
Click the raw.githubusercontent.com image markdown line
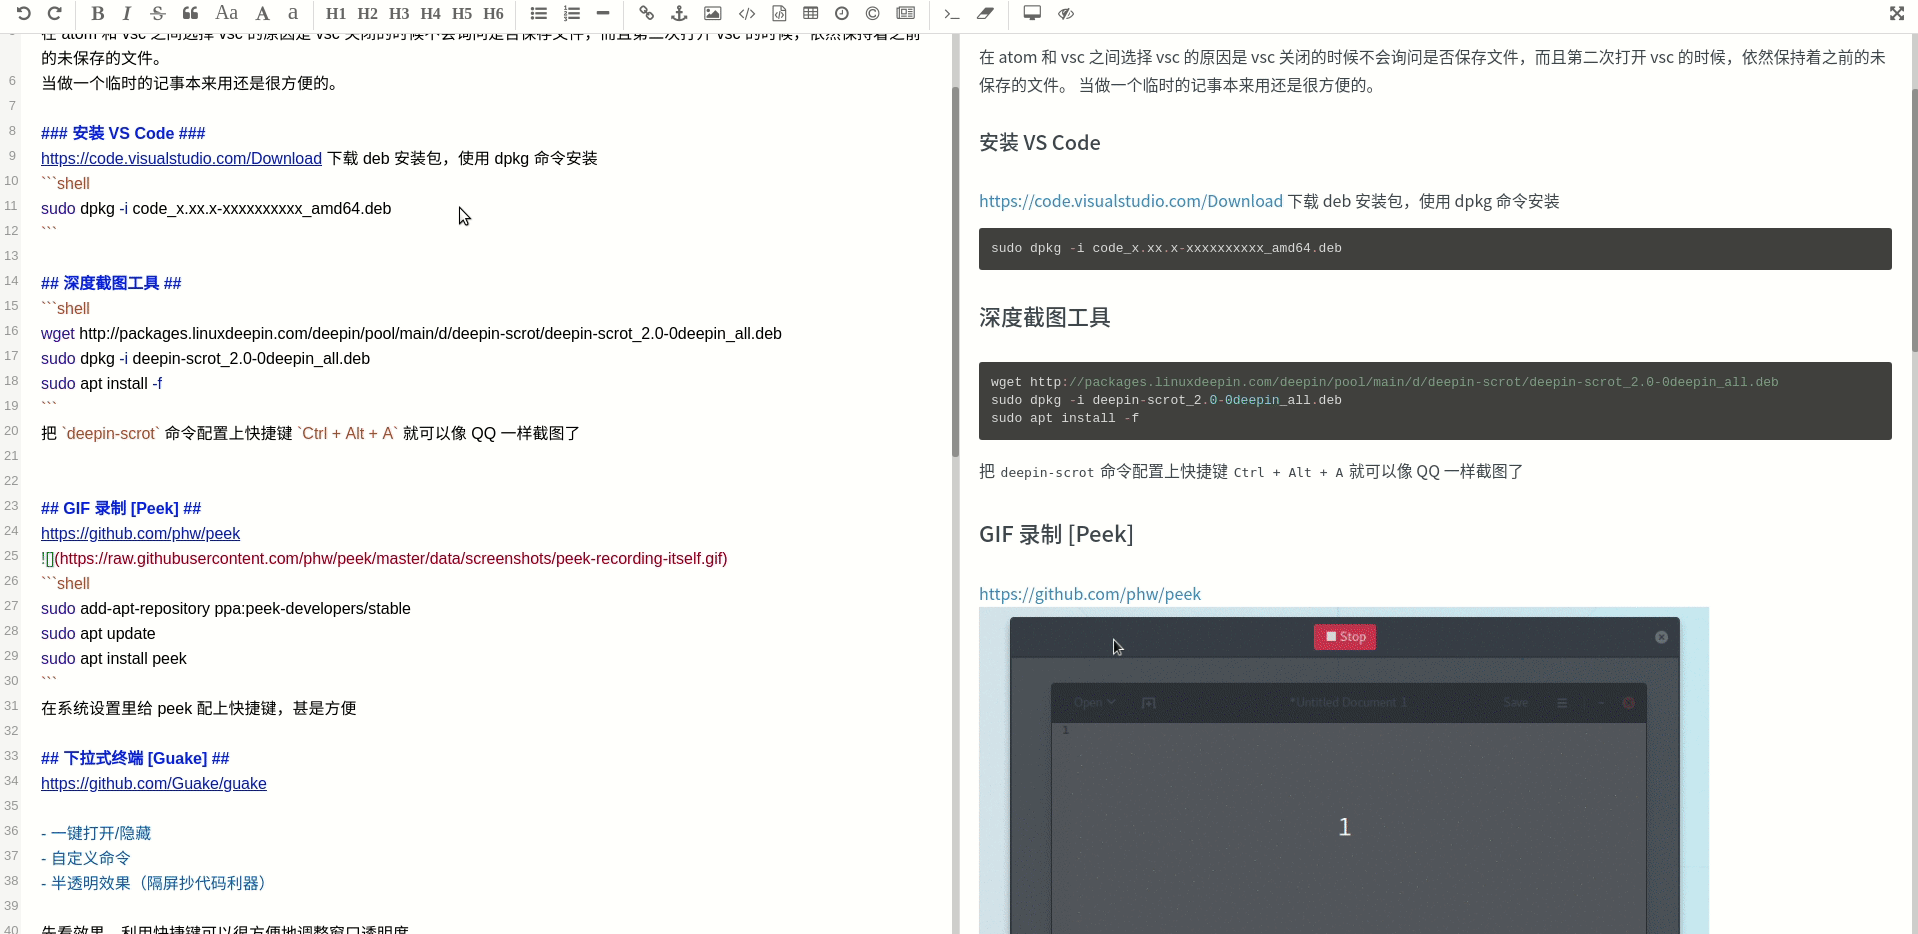[384, 558]
